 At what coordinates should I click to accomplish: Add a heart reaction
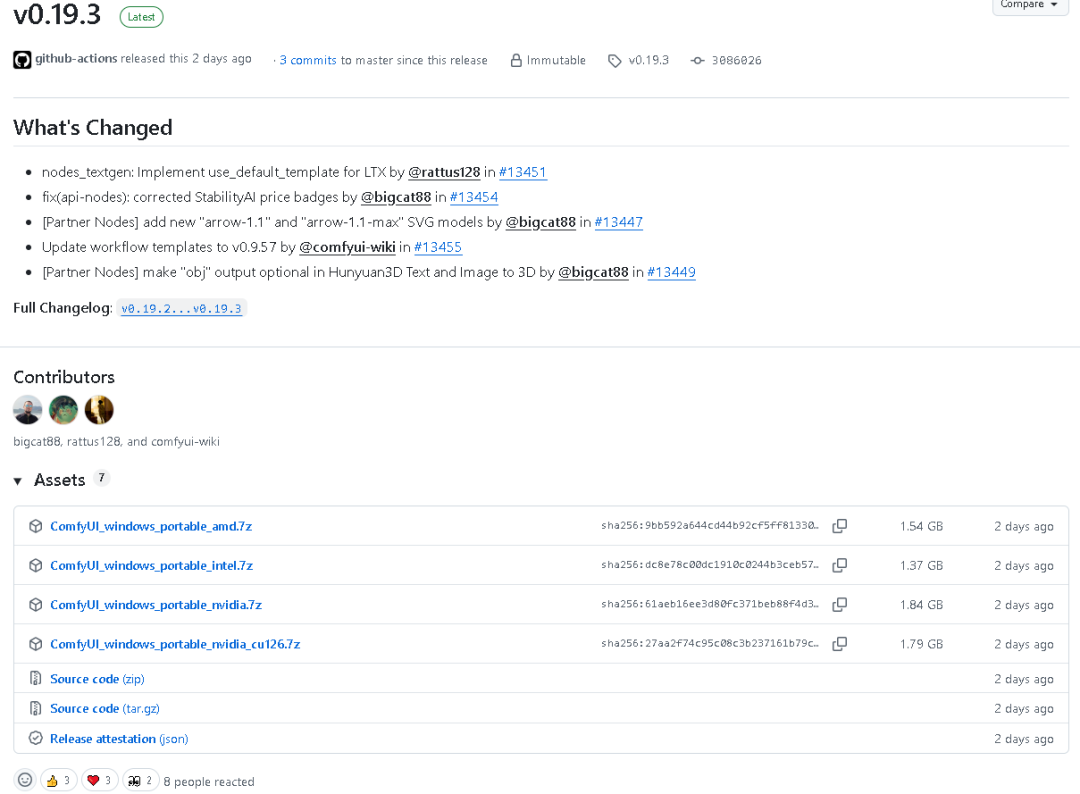point(100,780)
